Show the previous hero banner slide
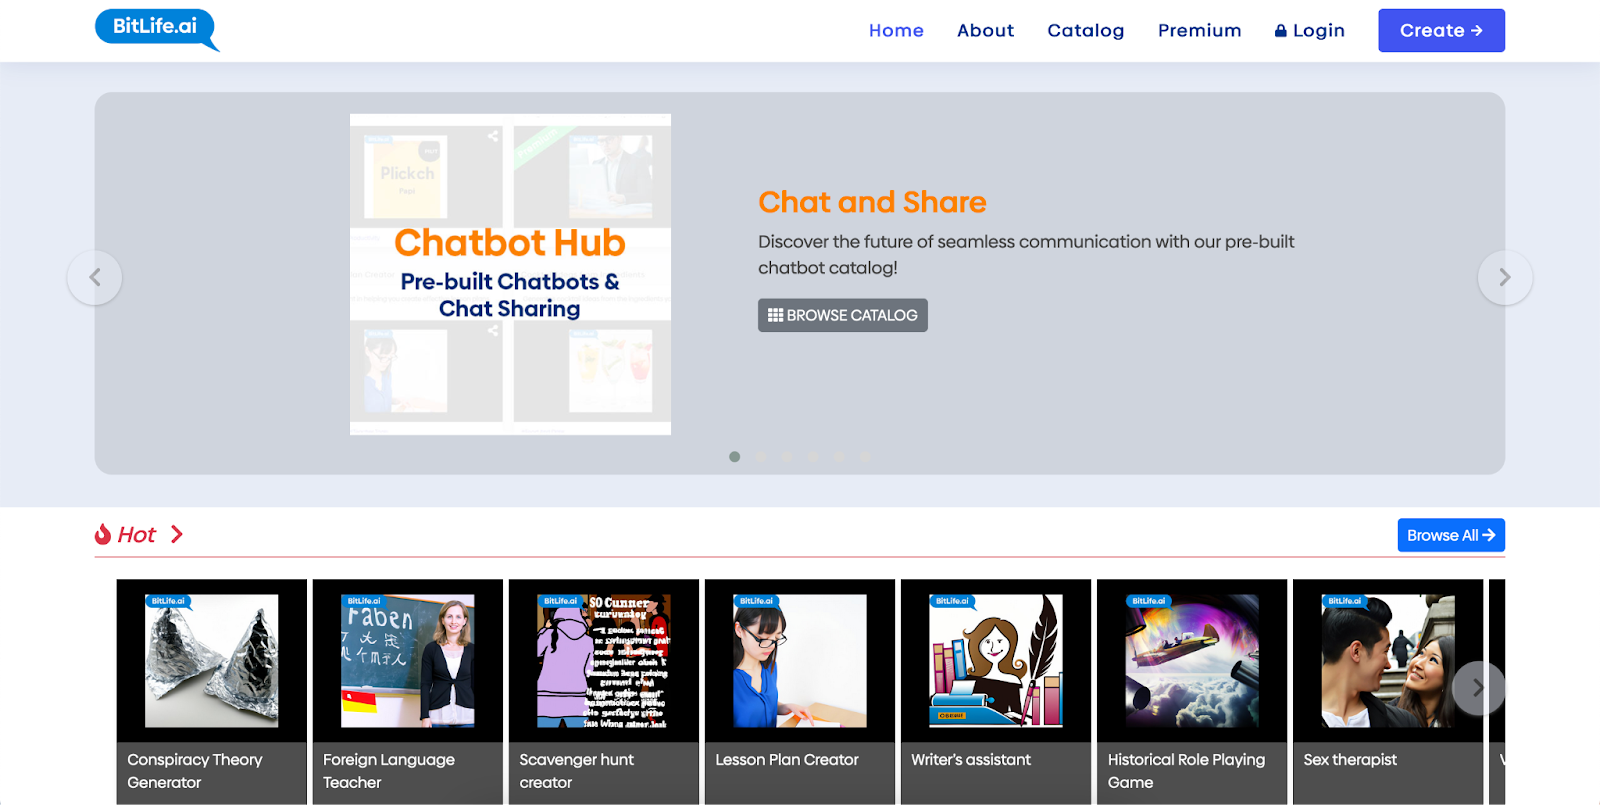 point(95,277)
